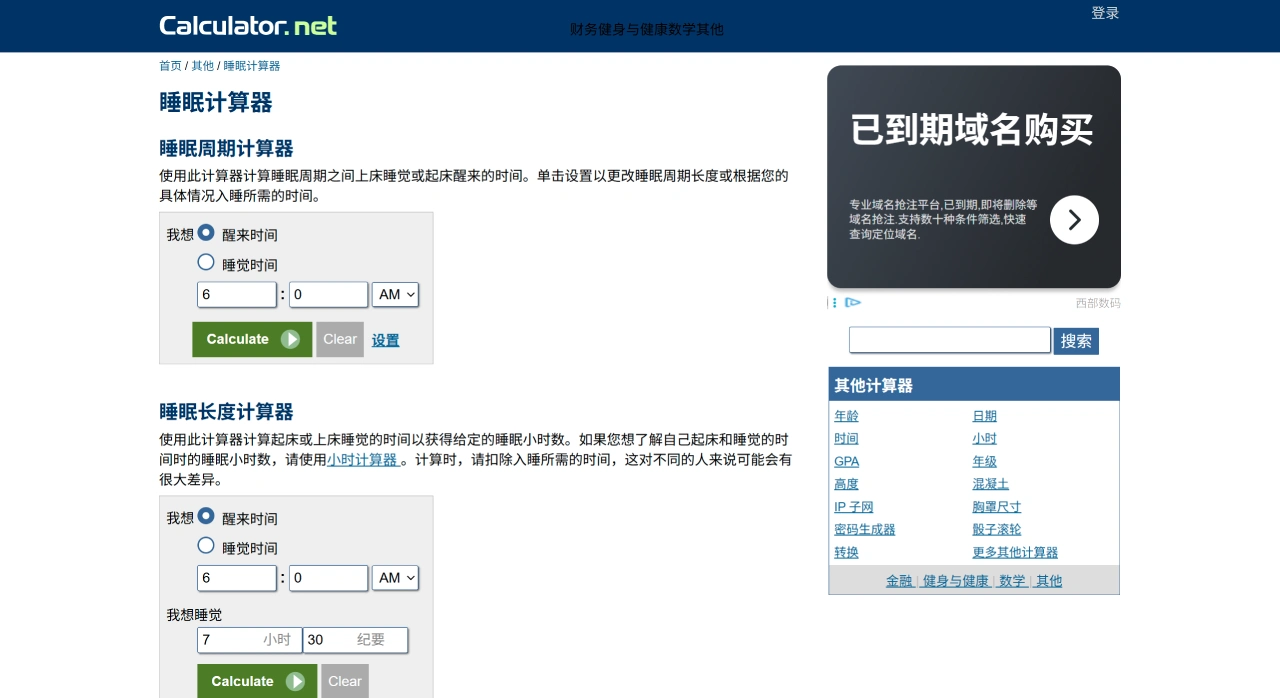Image resolution: width=1280 pixels, height=698 pixels.
Task: Open the AM dropdown in sleep length calculator
Action: click(395, 577)
